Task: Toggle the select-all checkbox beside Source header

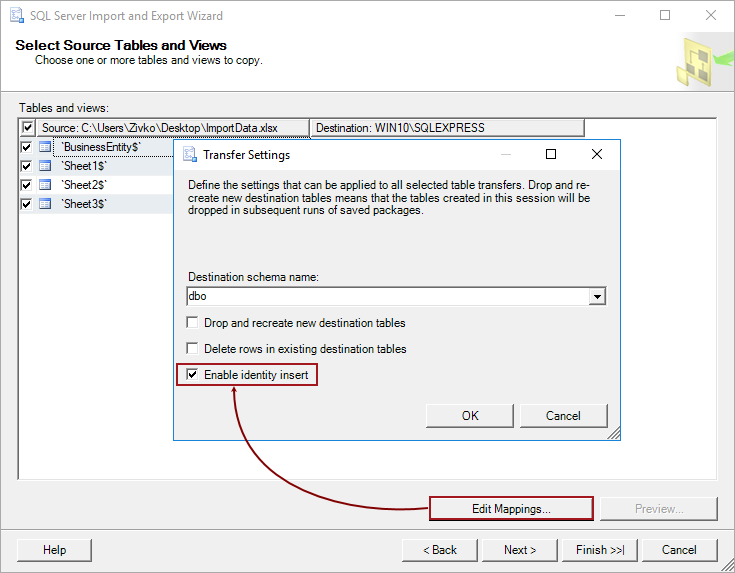Action: tap(28, 127)
